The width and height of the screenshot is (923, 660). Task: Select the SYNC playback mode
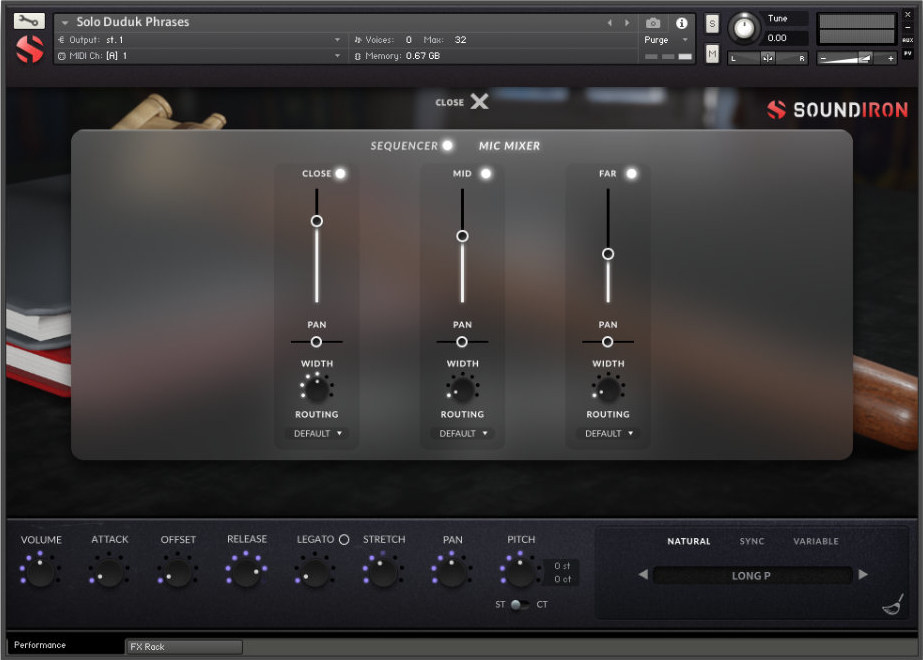pos(751,540)
